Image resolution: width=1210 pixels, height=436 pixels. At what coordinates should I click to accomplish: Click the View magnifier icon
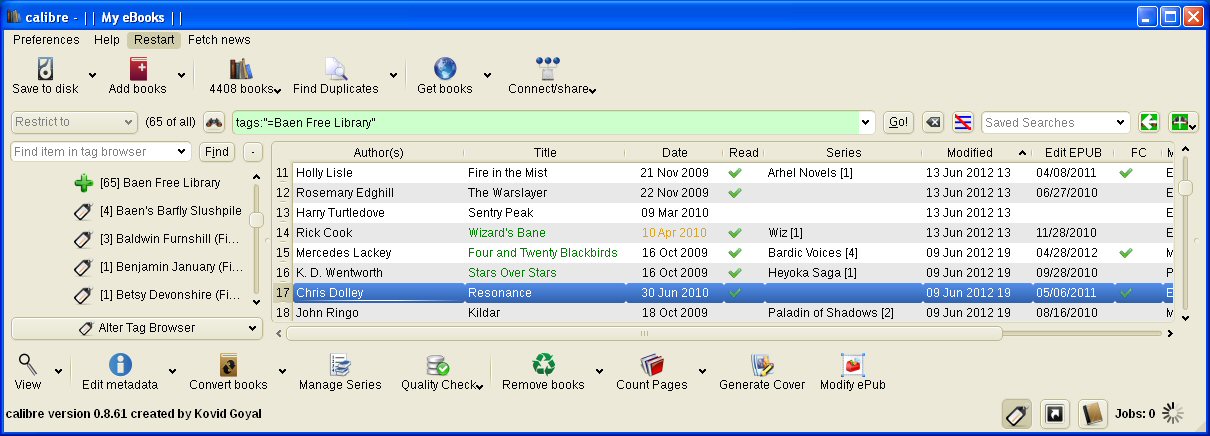[x=28, y=364]
